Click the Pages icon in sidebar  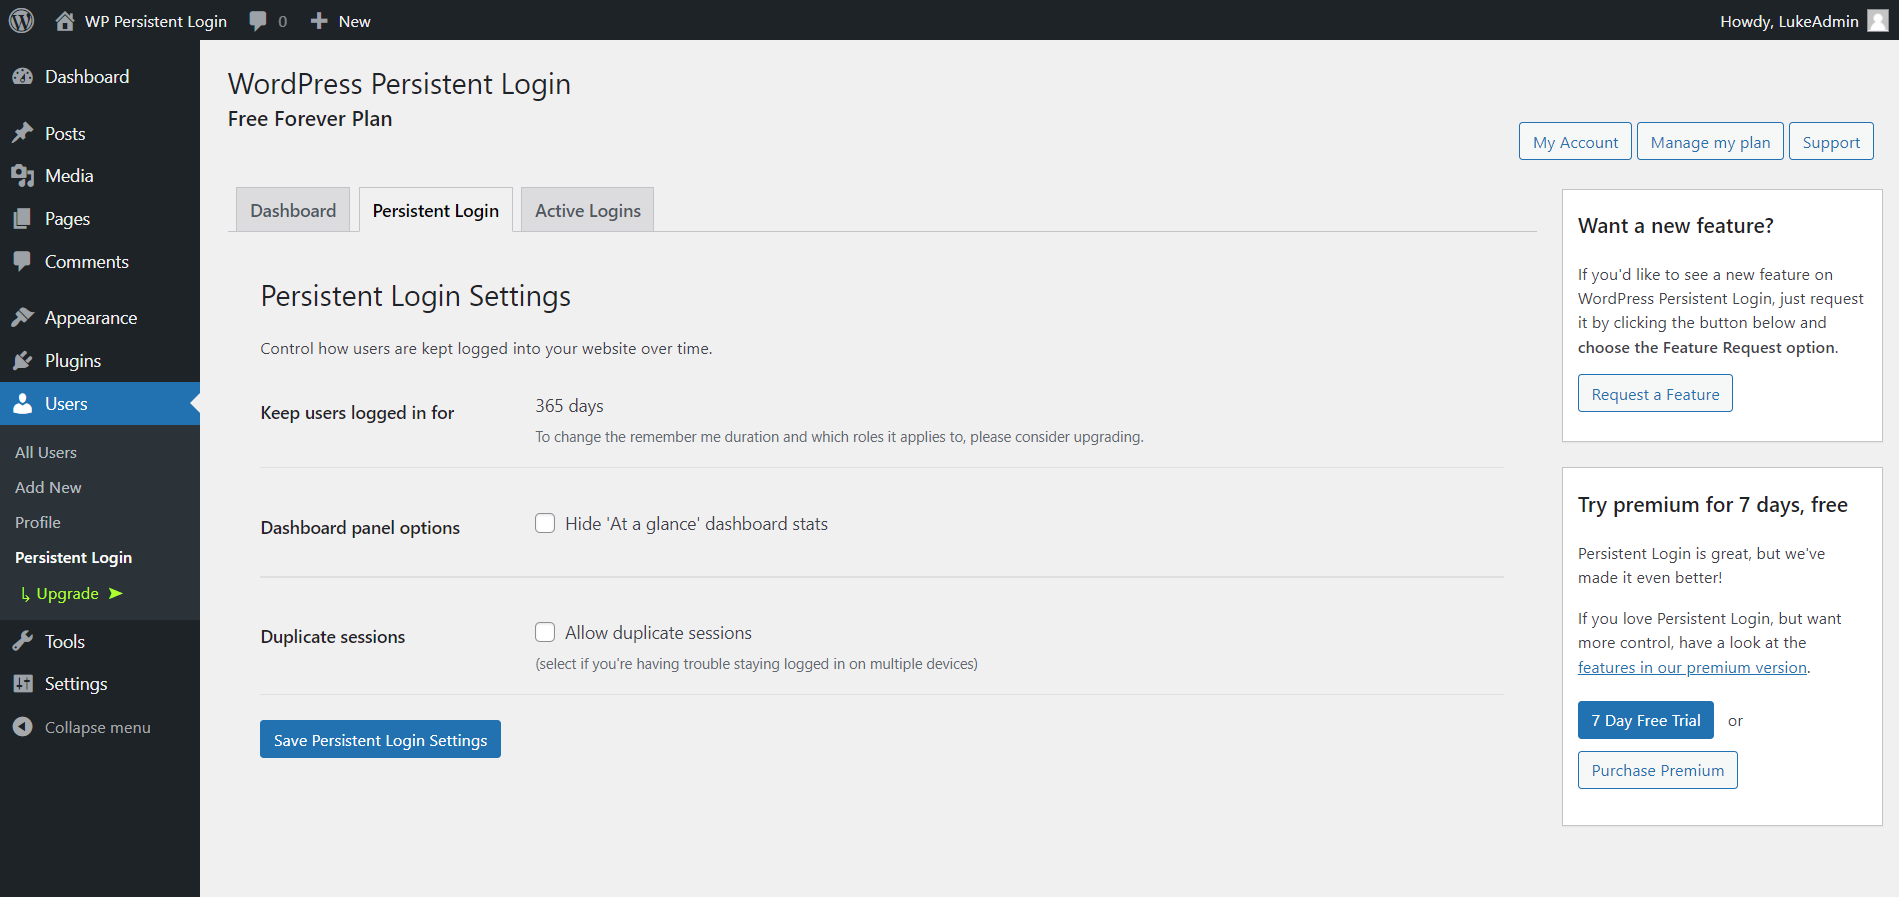pyautogui.click(x=23, y=219)
